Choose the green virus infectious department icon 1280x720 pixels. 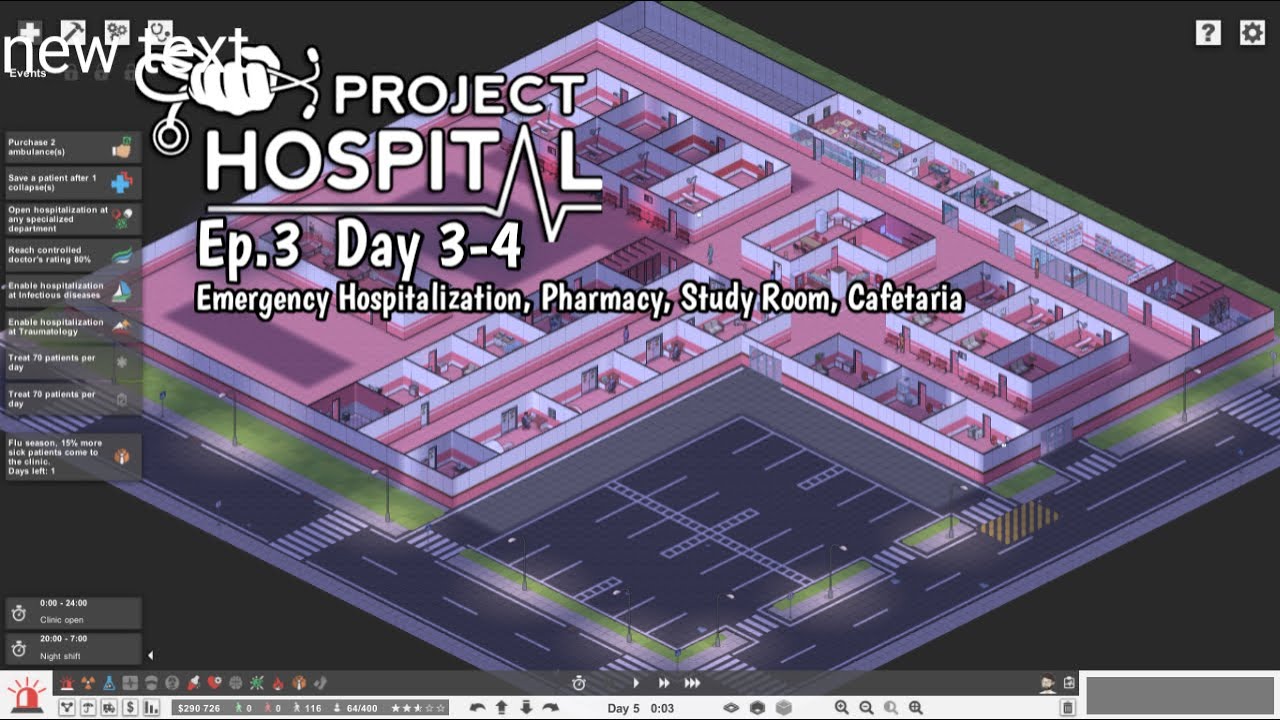pyautogui.click(x=257, y=683)
